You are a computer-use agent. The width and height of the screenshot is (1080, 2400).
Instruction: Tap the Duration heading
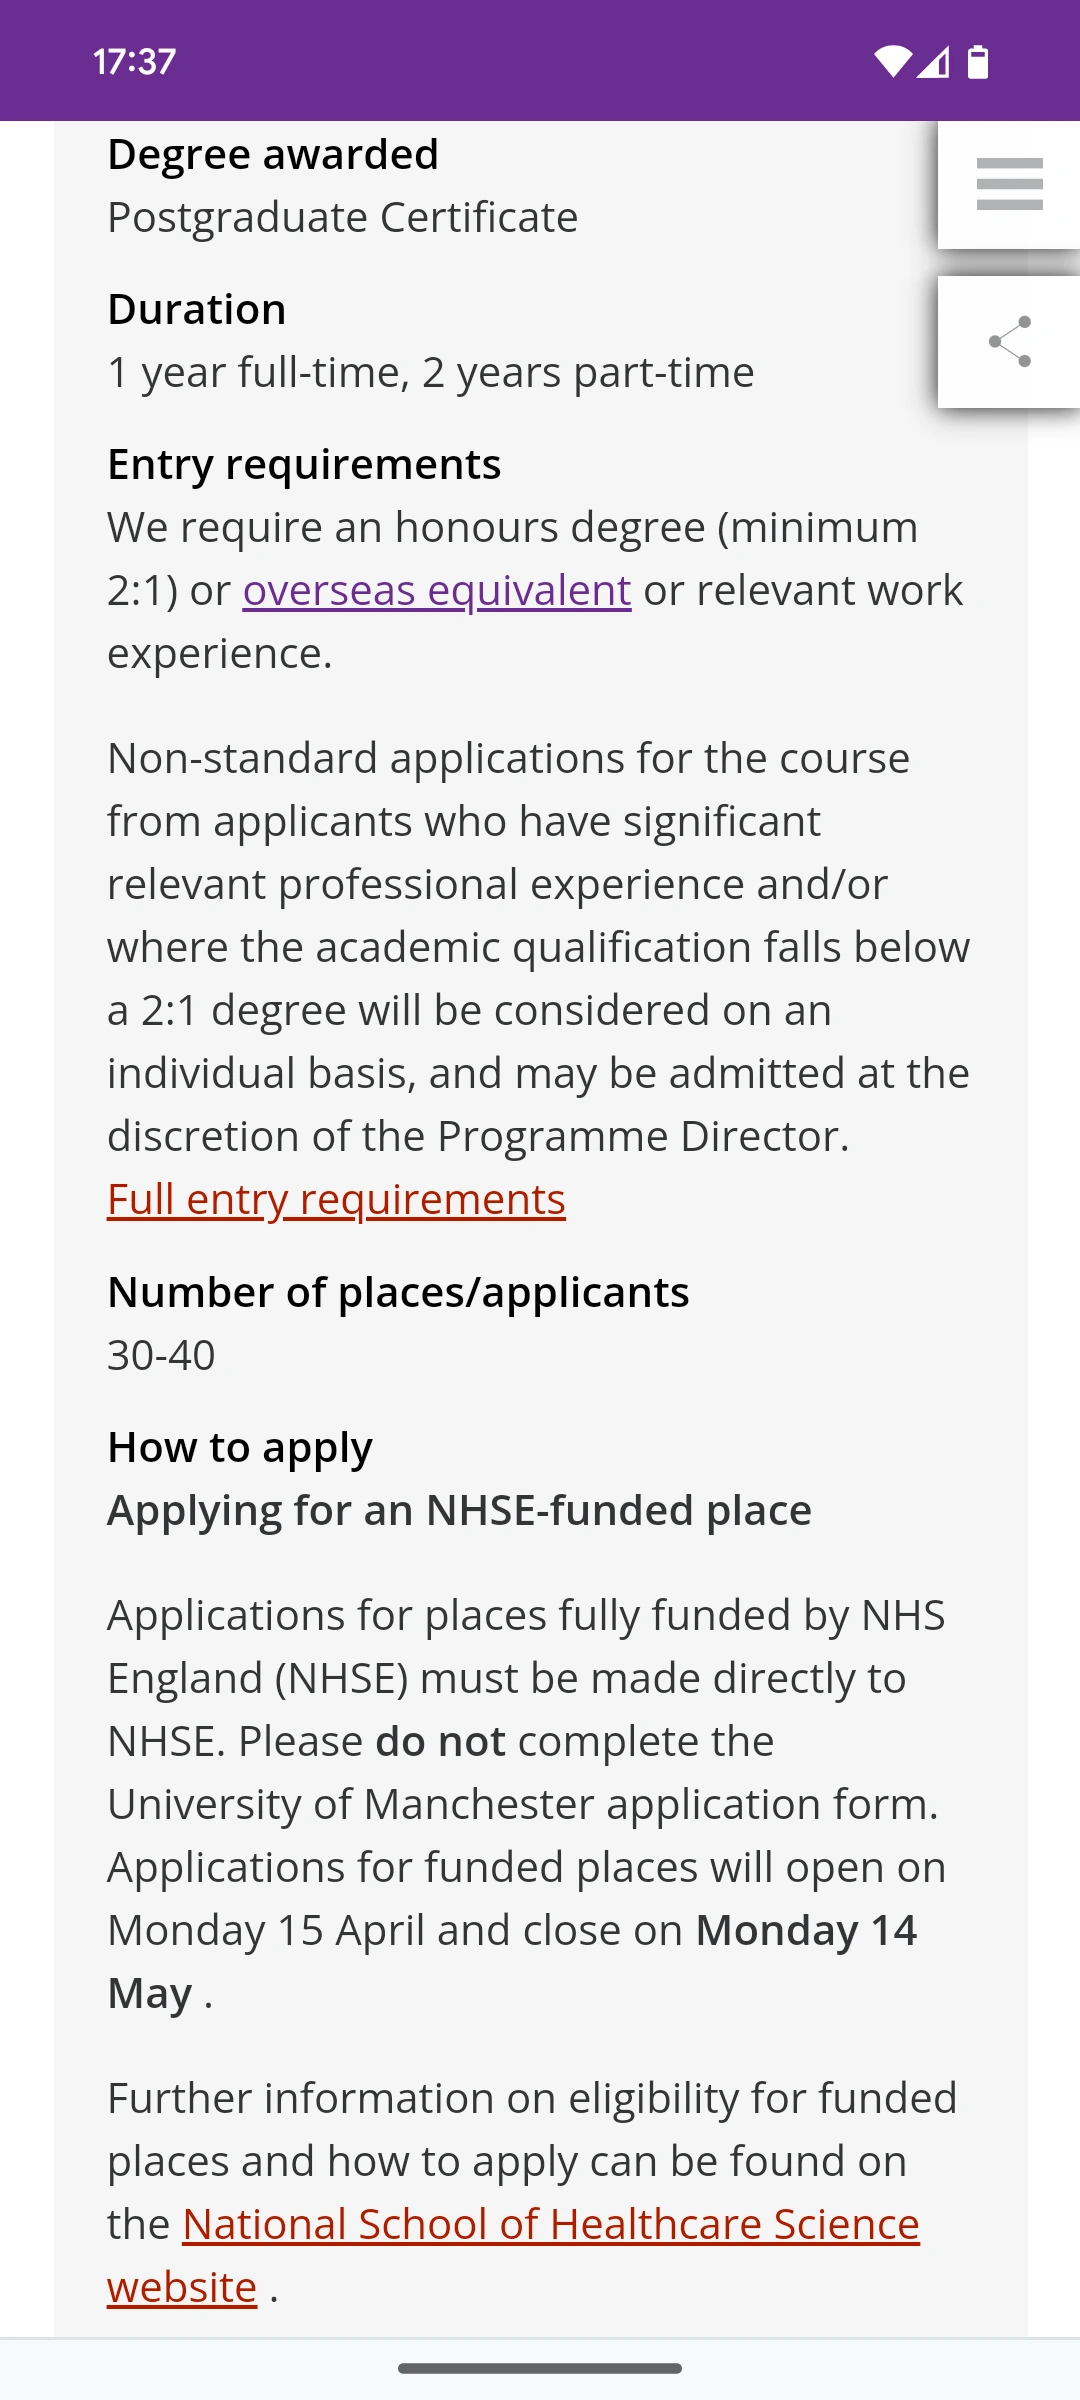pos(197,310)
